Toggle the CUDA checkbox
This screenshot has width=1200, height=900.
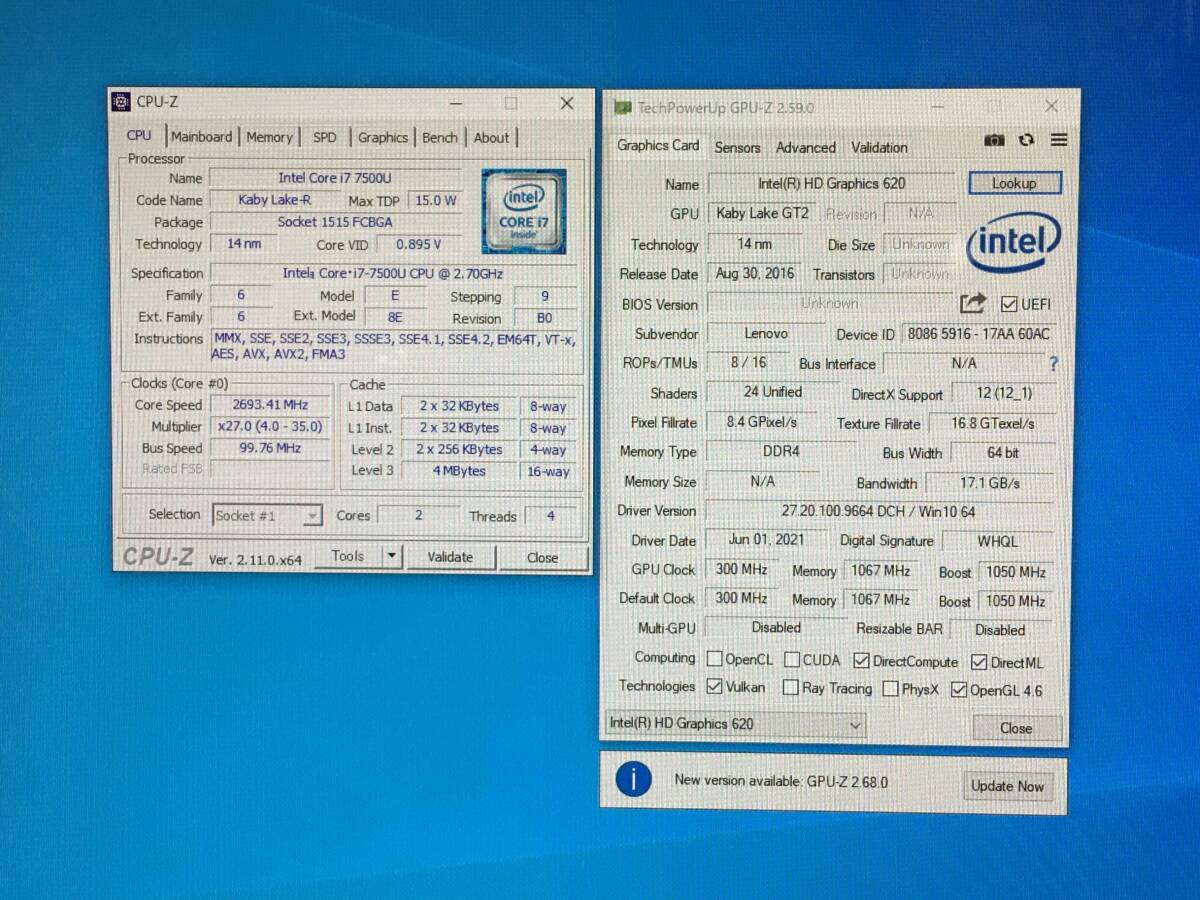(x=792, y=660)
